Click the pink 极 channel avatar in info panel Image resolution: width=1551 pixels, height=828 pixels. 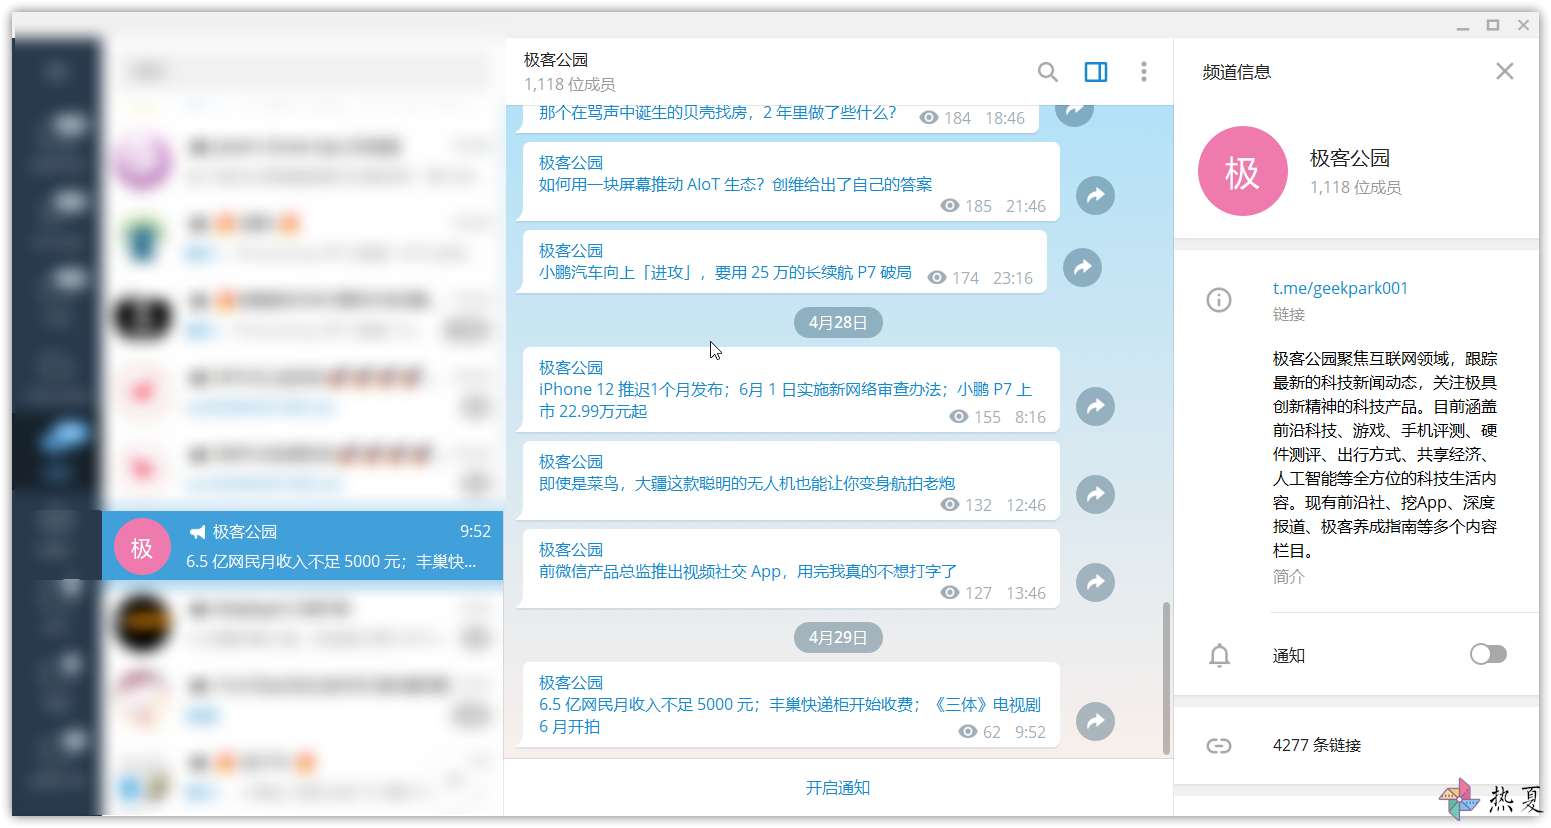(1243, 171)
